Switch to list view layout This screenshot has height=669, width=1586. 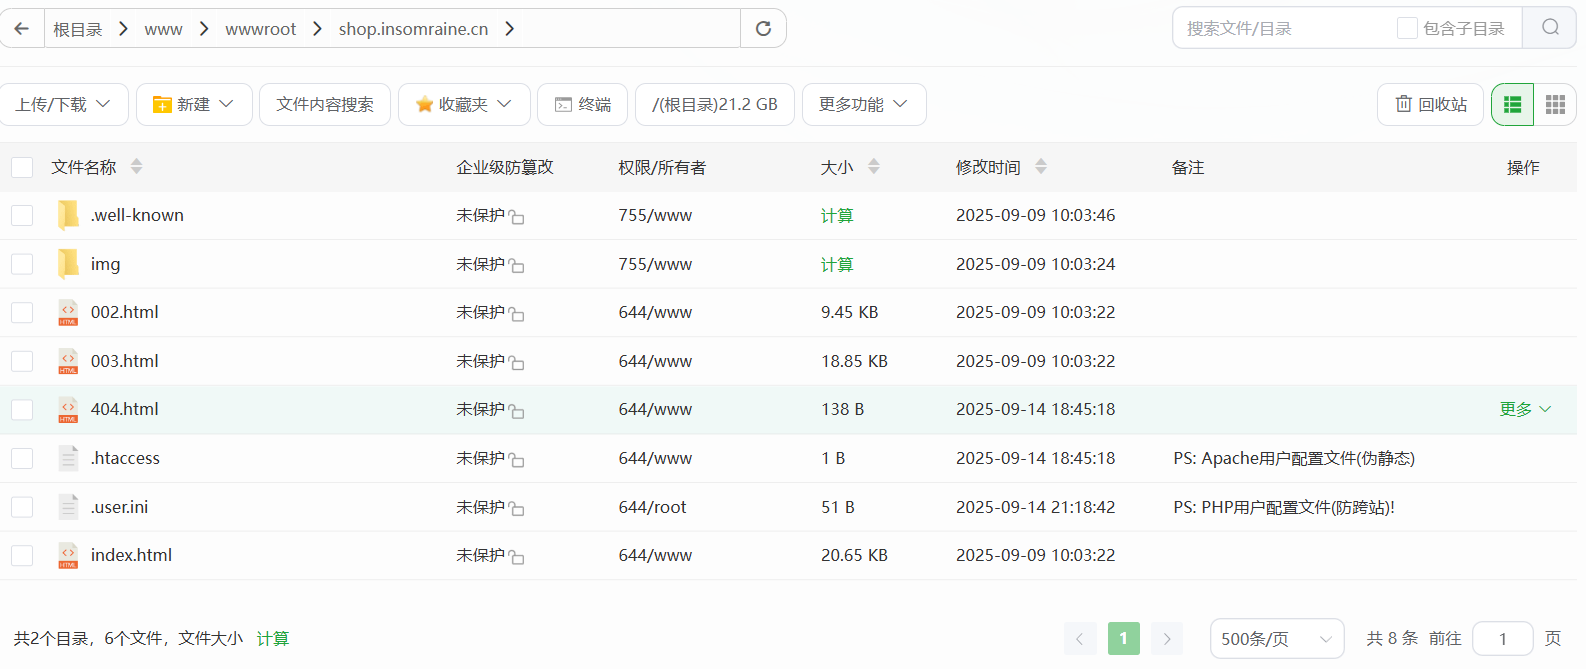pyautogui.click(x=1512, y=105)
